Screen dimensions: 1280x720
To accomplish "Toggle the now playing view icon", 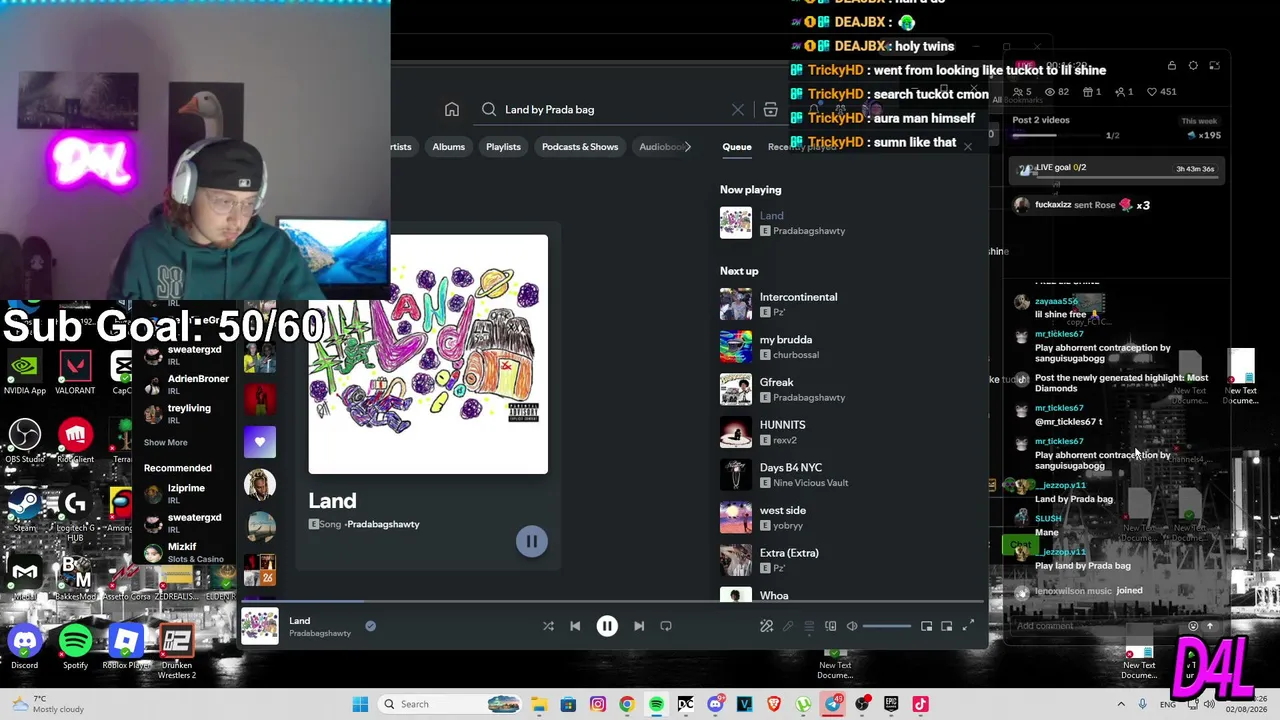I will pos(947,626).
